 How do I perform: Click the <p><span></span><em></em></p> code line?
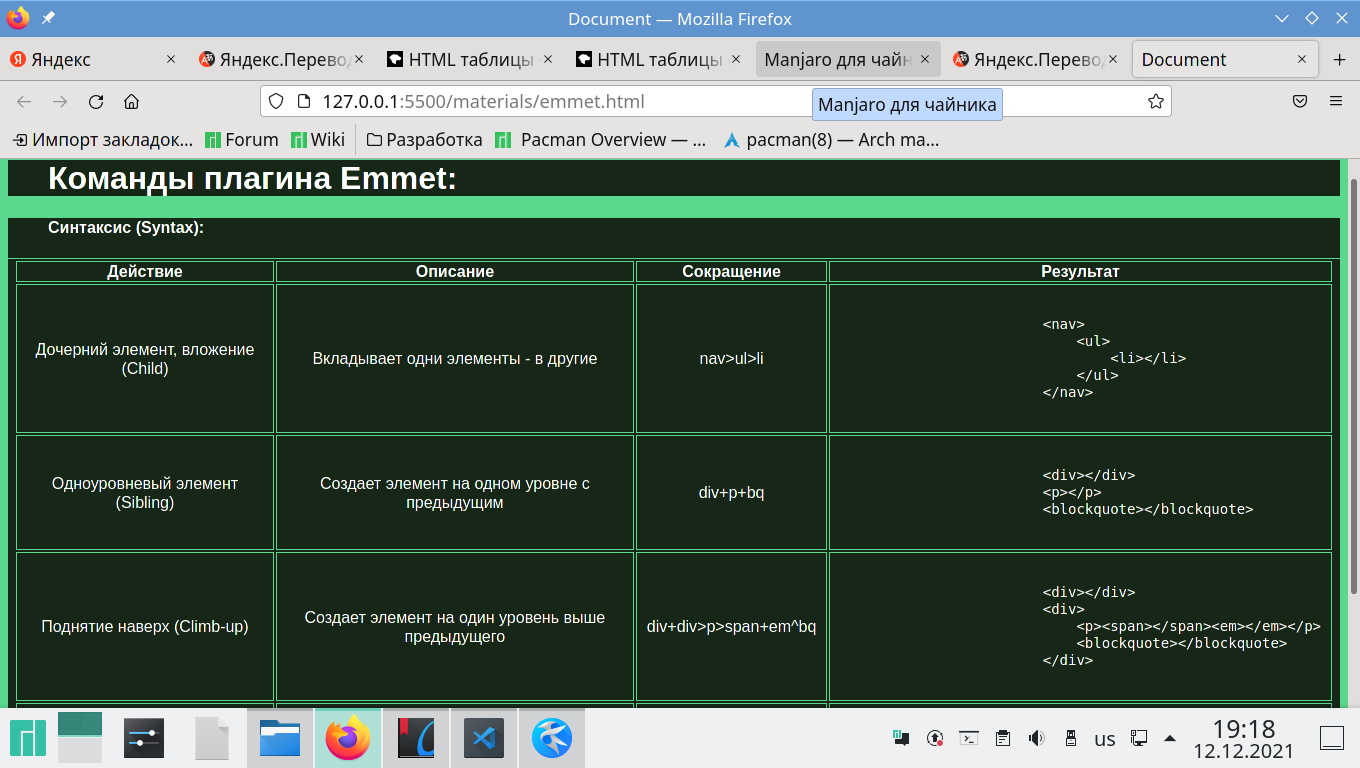pyautogui.click(x=1198, y=626)
